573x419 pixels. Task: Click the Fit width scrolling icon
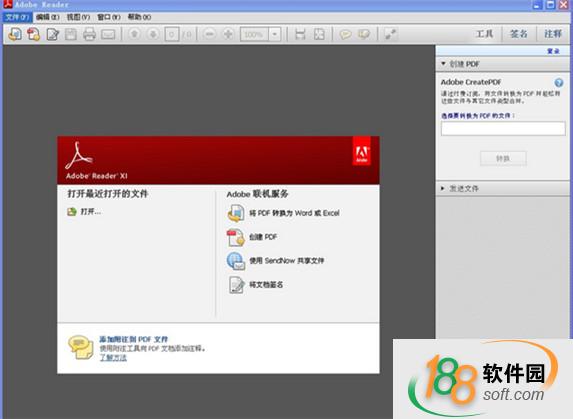(x=300, y=34)
